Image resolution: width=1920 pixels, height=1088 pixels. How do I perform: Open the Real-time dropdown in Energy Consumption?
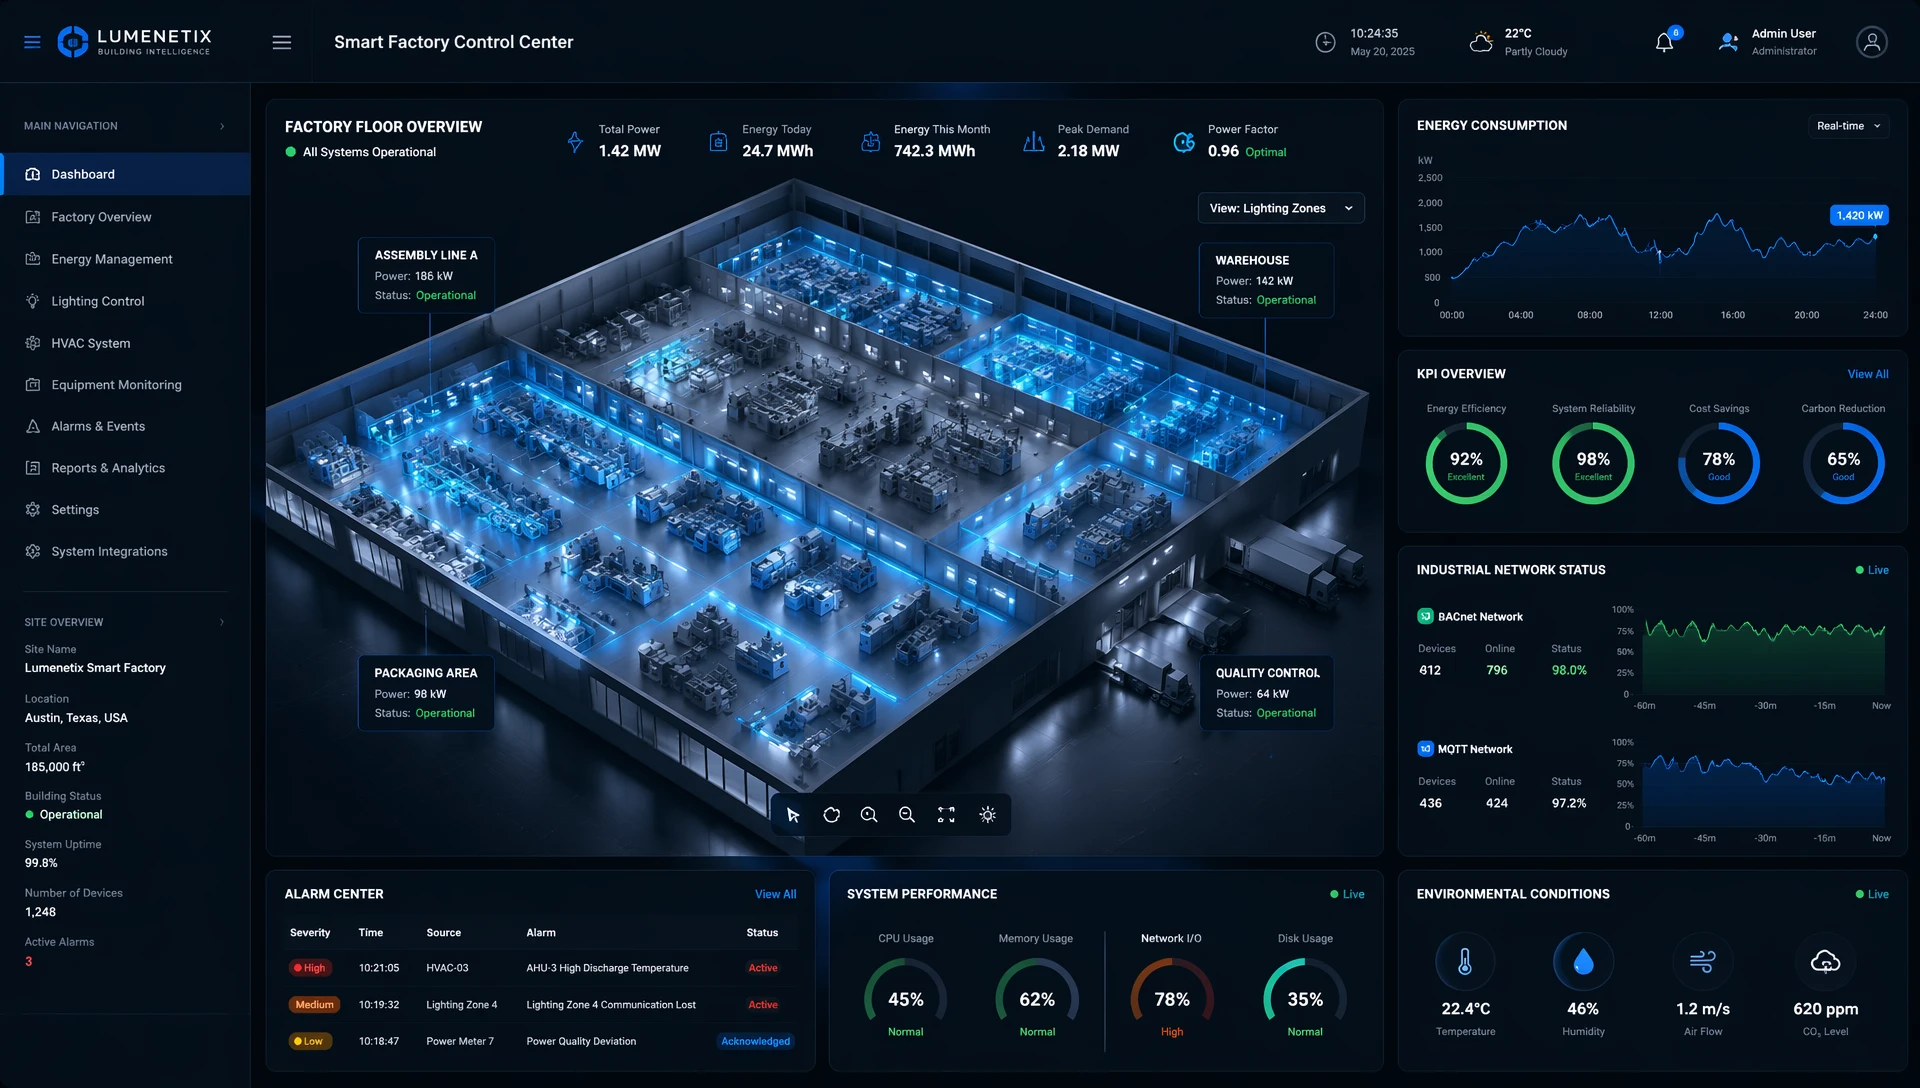pos(1848,126)
